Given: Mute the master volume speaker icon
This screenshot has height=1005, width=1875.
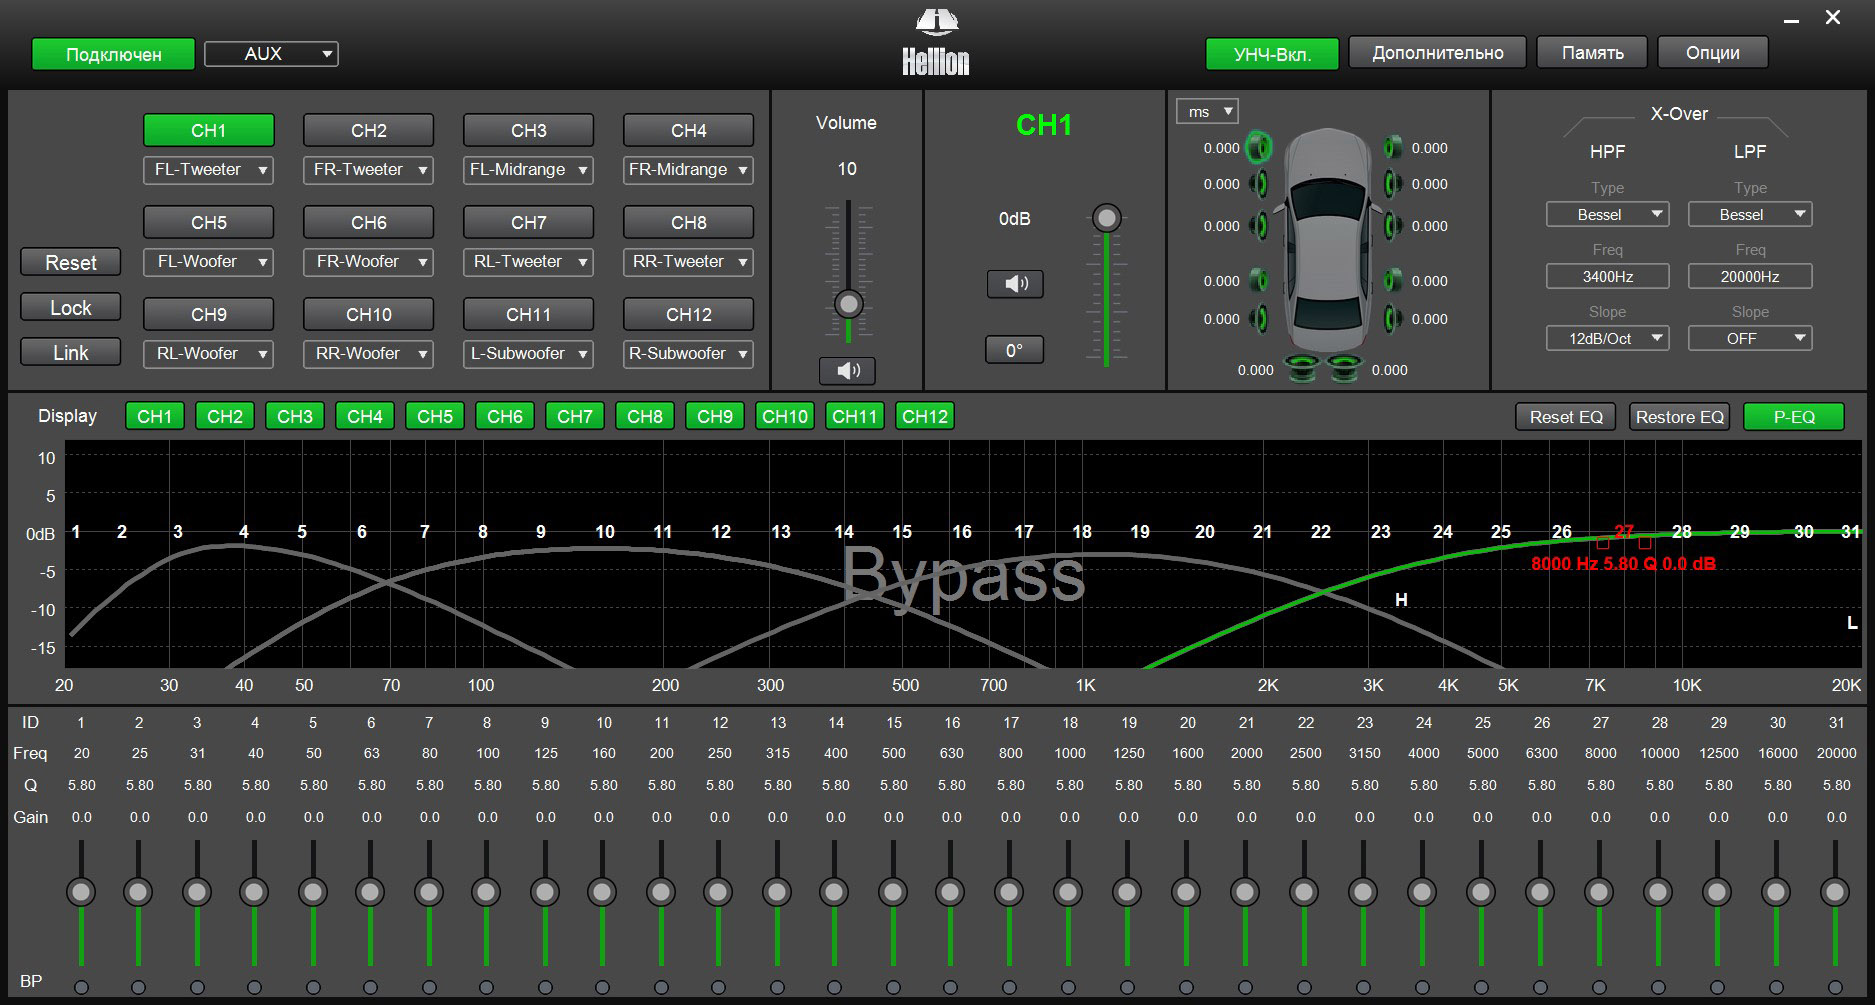Looking at the screenshot, I should 847,371.
